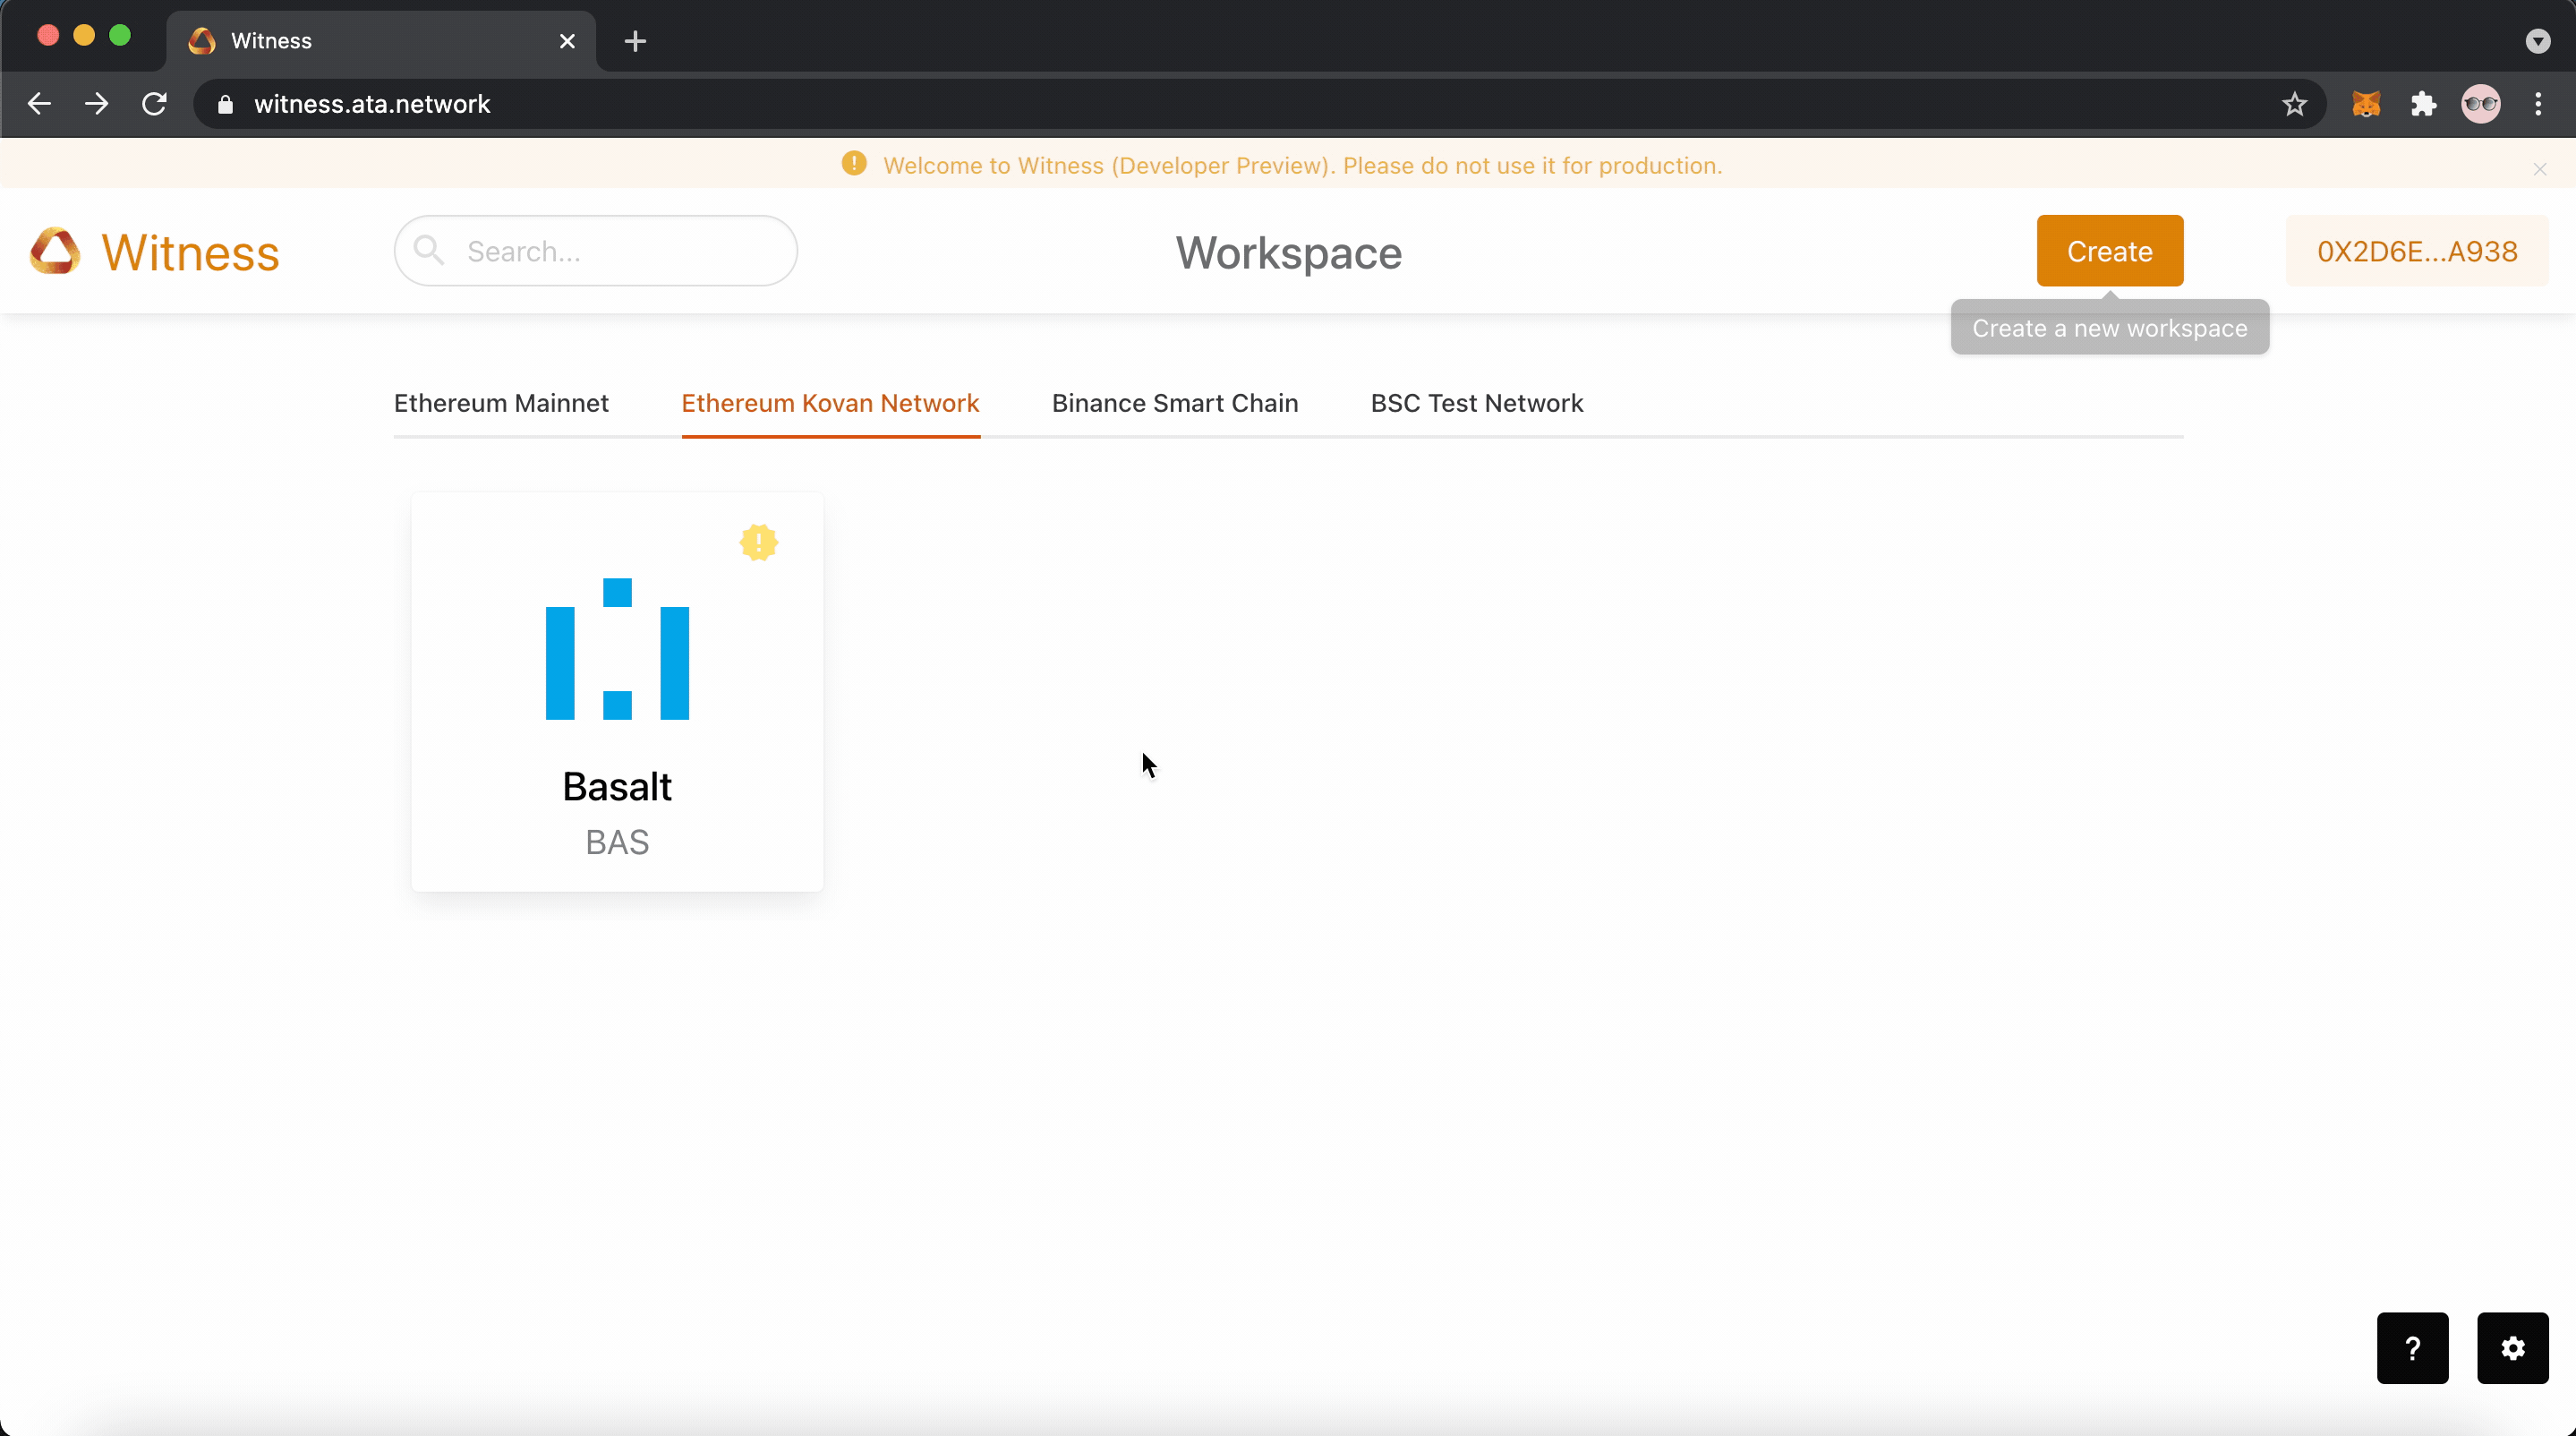Viewport: 2576px width, 1436px height.
Task: Click the site lock security icon
Action: pyautogui.click(x=225, y=104)
